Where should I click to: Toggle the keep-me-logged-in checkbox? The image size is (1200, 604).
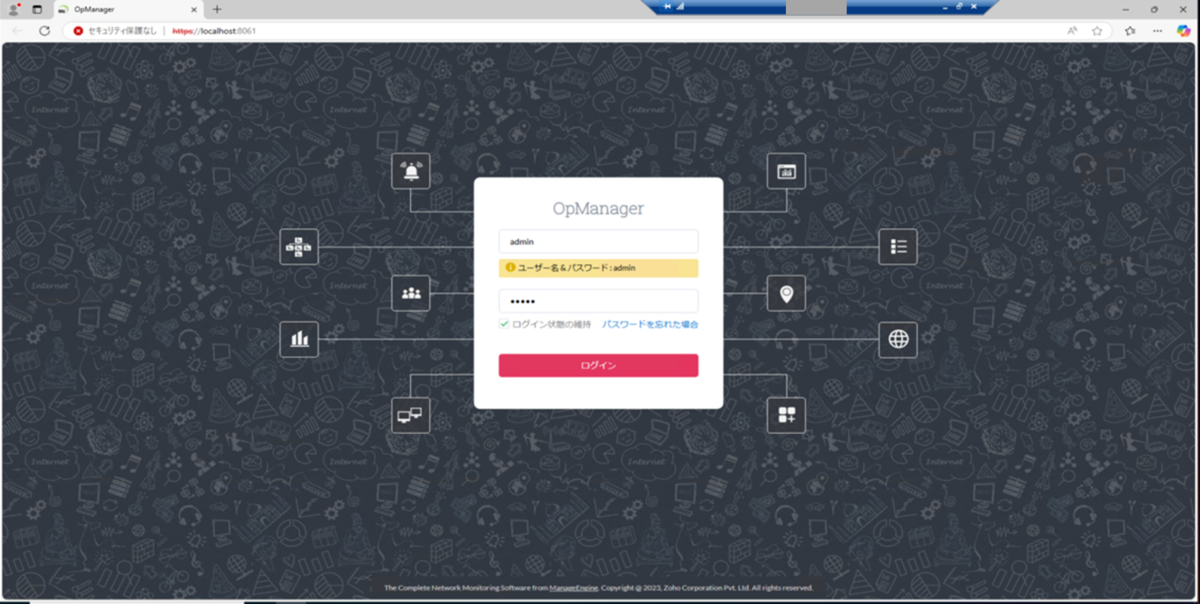(505, 324)
